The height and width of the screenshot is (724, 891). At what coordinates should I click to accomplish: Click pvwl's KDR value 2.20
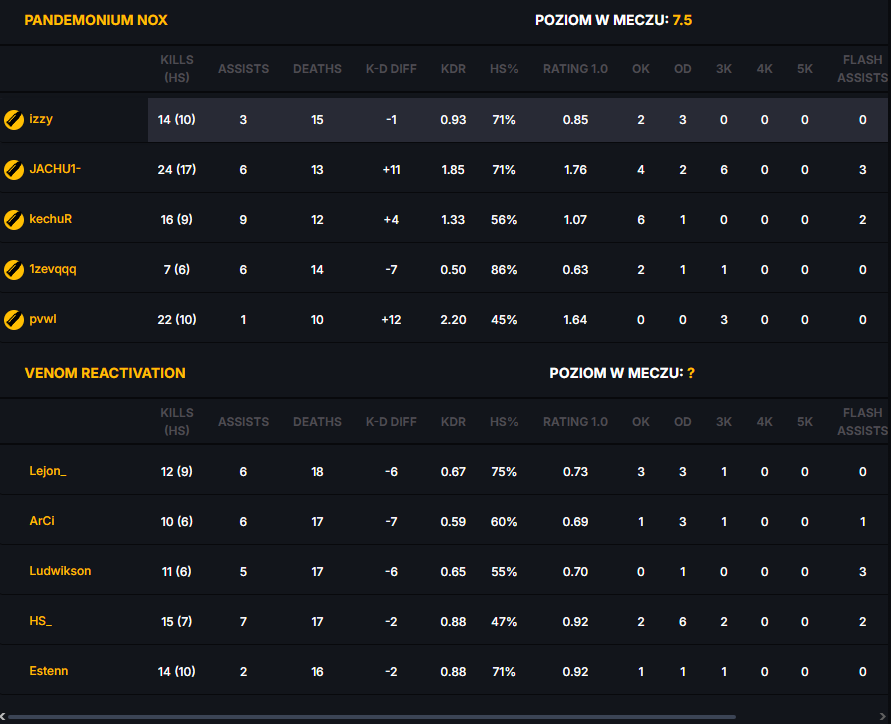pyautogui.click(x=453, y=320)
